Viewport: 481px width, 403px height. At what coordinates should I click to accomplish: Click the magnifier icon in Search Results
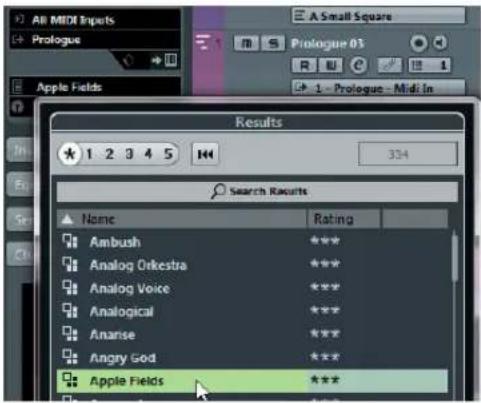click(218, 191)
